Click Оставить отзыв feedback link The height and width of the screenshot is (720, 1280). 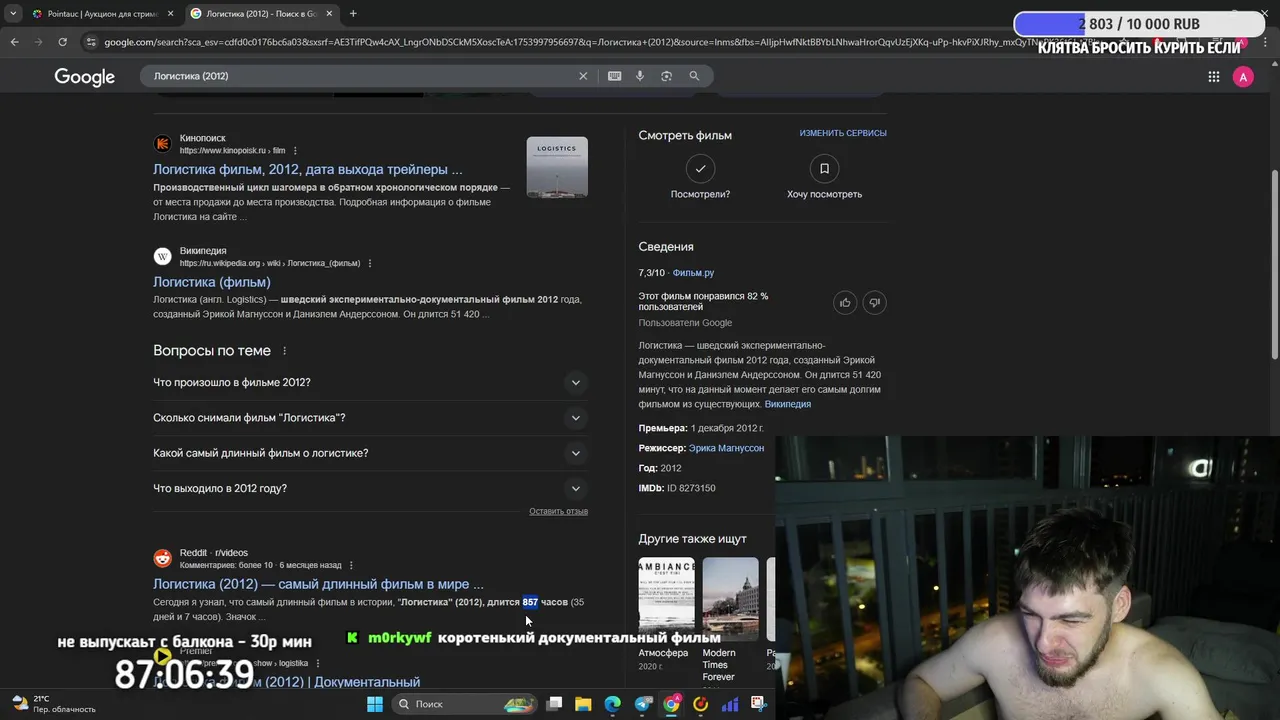coord(558,511)
